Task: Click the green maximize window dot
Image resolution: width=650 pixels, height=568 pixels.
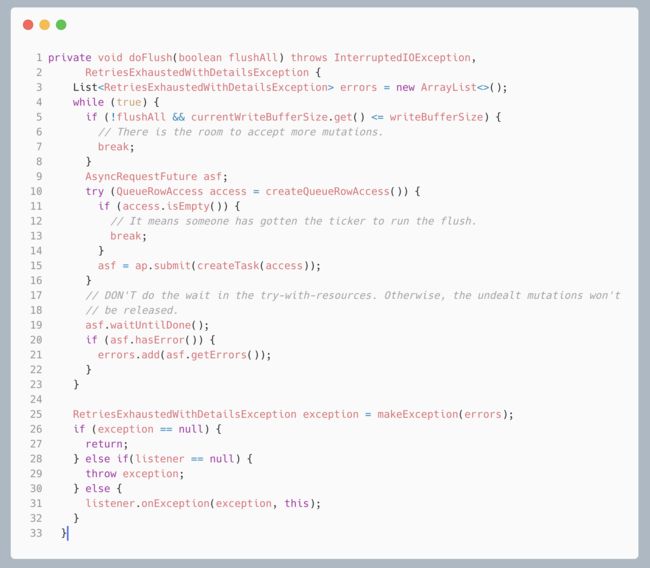Action: point(61,25)
